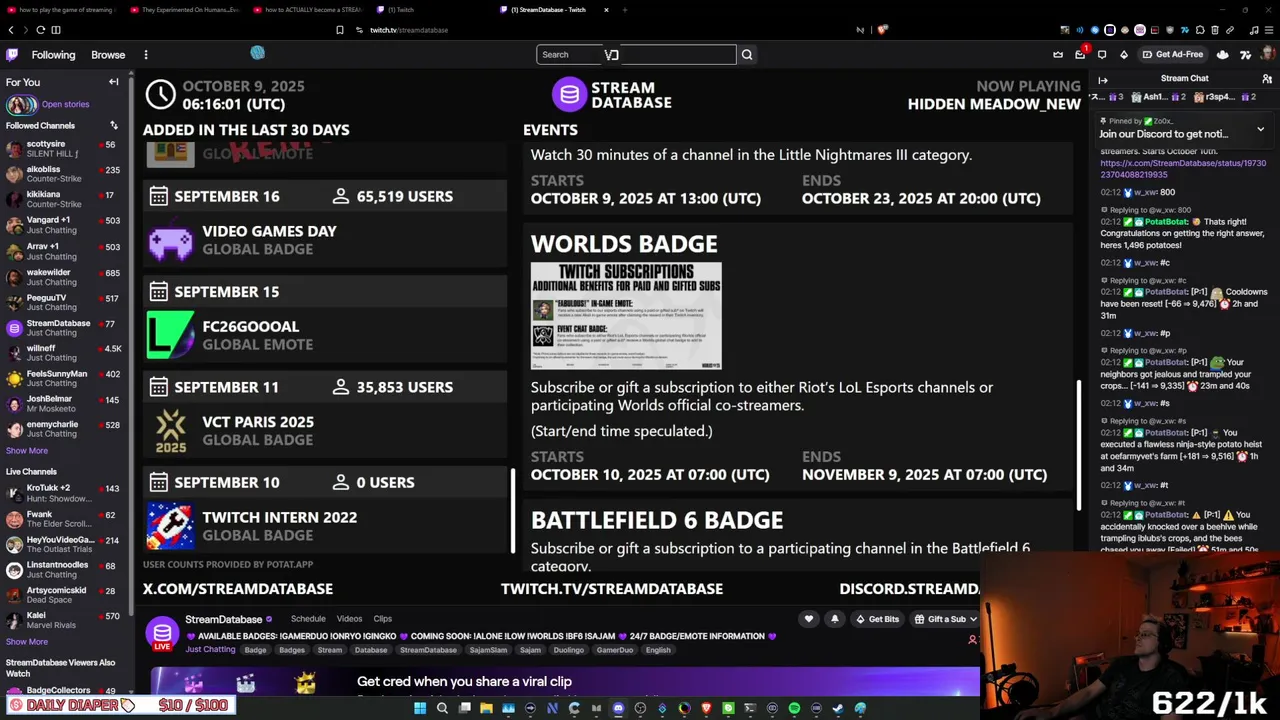
Task: Click the browser back arrow
Action: coord(11,30)
